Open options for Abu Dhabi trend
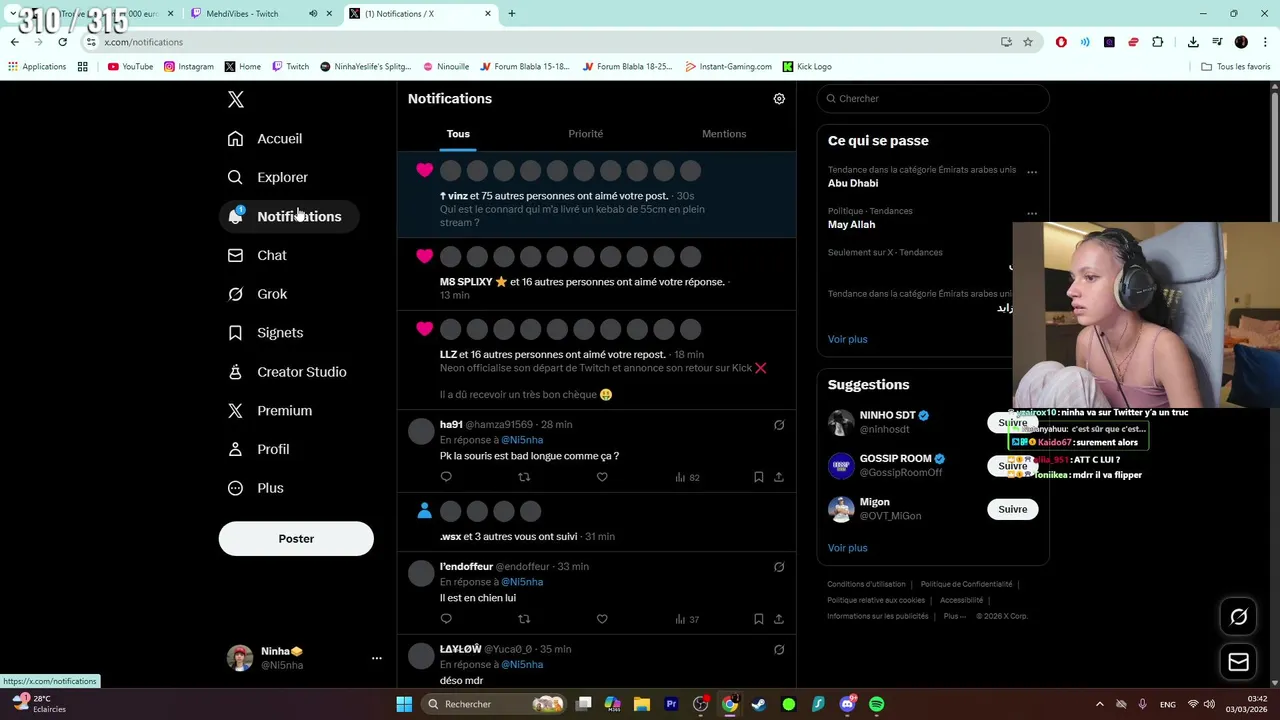The height and width of the screenshot is (720, 1280). coord(1032,172)
